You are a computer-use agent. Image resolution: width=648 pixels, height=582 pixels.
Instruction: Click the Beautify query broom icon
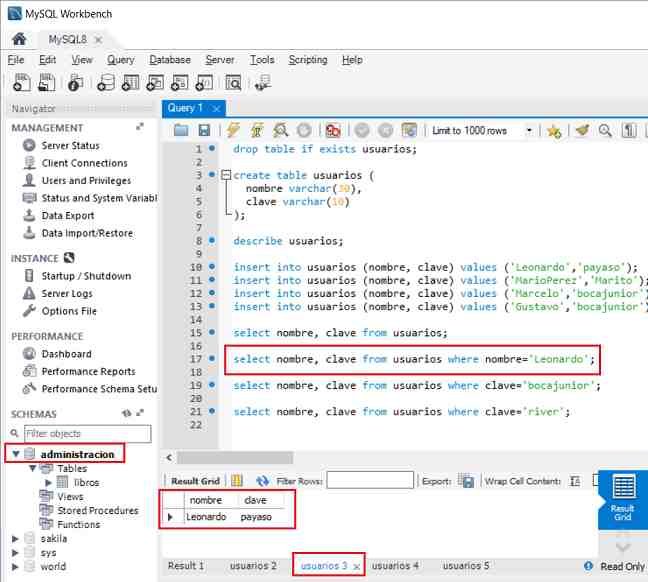tap(583, 131)
